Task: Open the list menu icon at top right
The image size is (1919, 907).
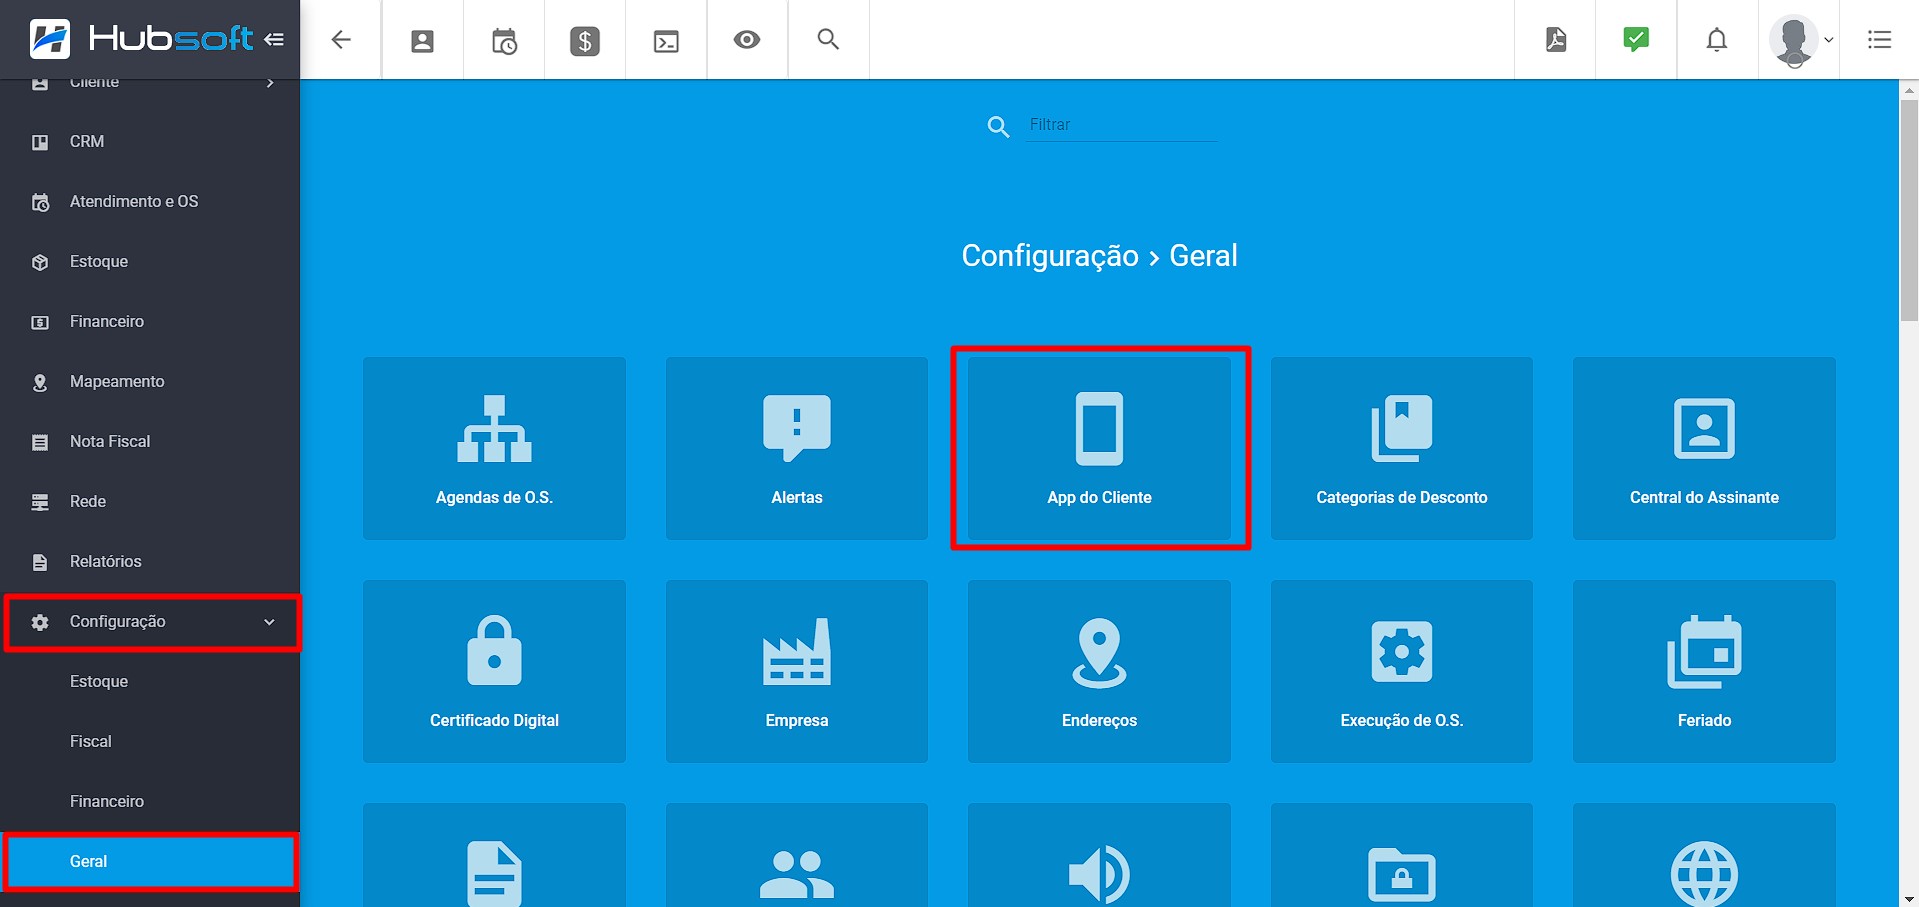Action: (1879, 40)
